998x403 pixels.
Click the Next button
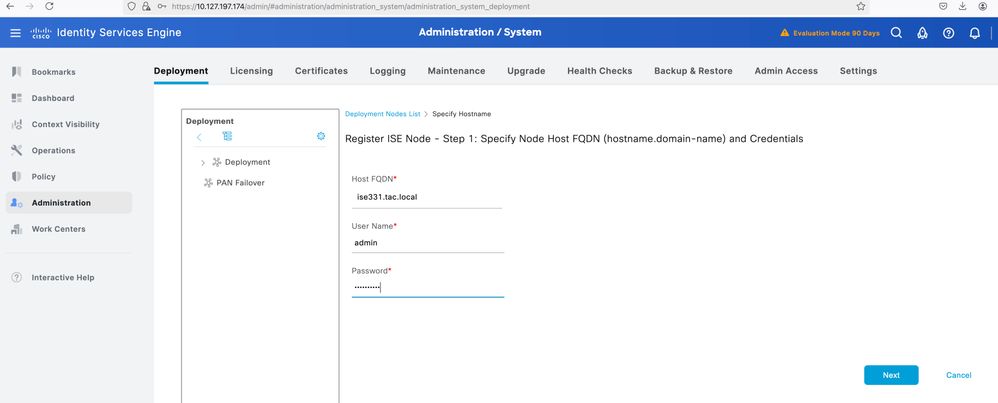coord(891,375)
